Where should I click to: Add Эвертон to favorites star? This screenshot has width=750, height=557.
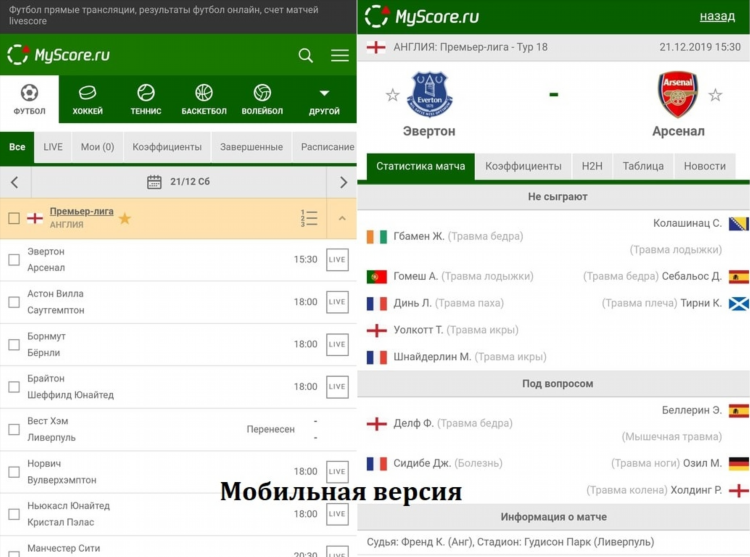click(x=392, y=95)
